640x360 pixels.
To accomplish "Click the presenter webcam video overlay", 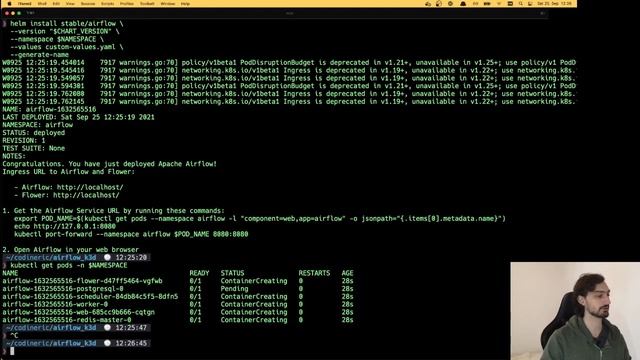I will tap(575, 311).
